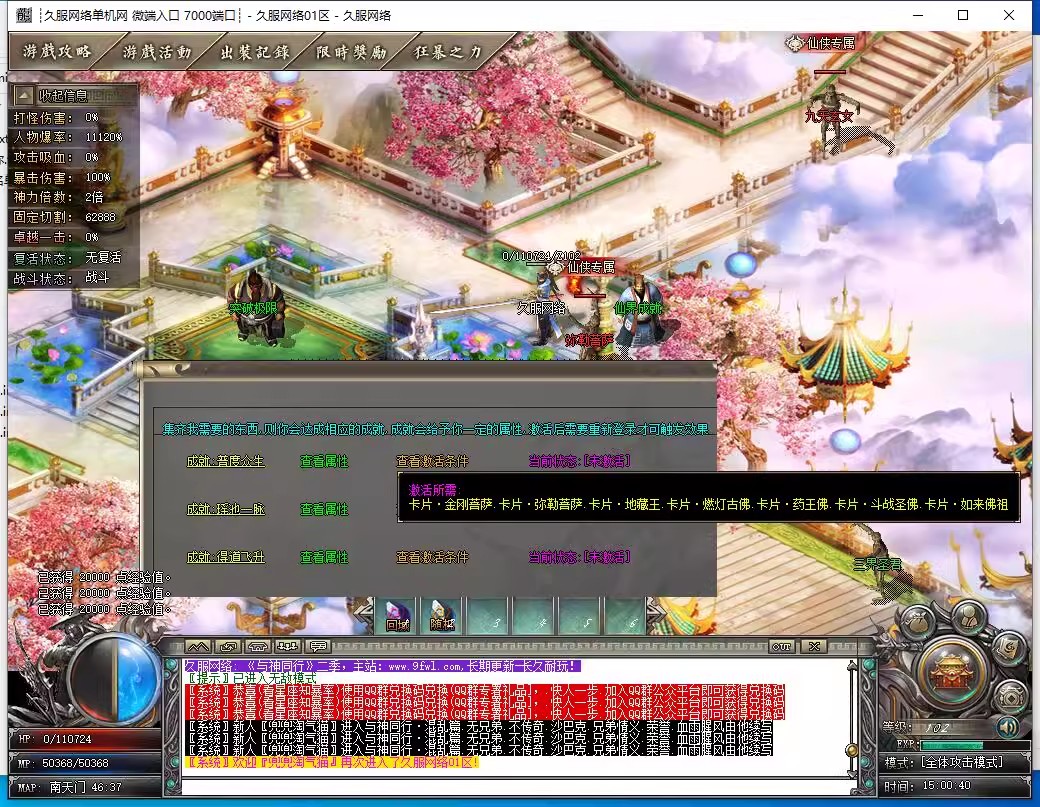The width and height of the screenshot is (1040, 807).
Task: Collapse the 收起信息 stats panel
Action: (x=24, y=96)
